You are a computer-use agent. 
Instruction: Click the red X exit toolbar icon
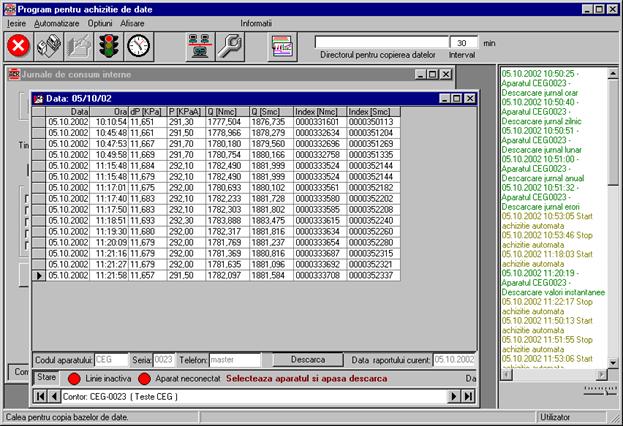[x=19, y=46]
